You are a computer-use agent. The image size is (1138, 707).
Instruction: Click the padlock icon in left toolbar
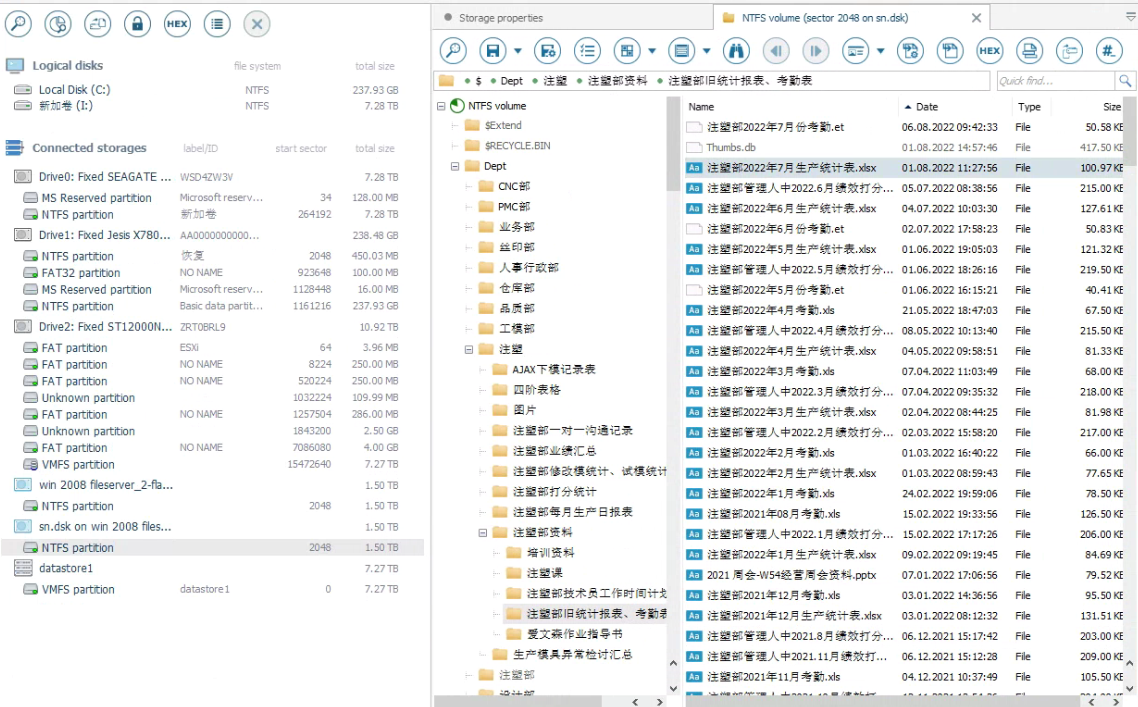pos(137,24)
